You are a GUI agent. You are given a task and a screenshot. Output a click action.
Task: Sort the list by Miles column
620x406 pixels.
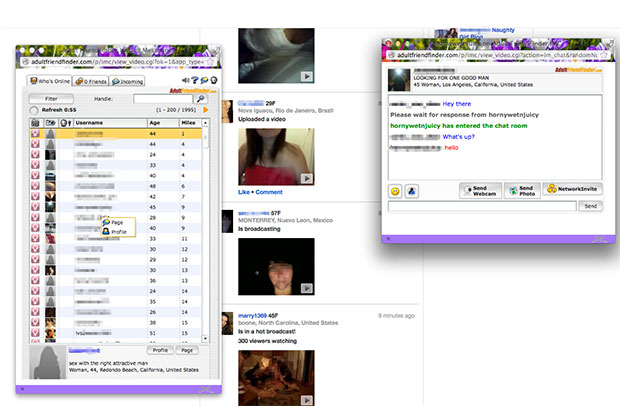coord(190,123)
